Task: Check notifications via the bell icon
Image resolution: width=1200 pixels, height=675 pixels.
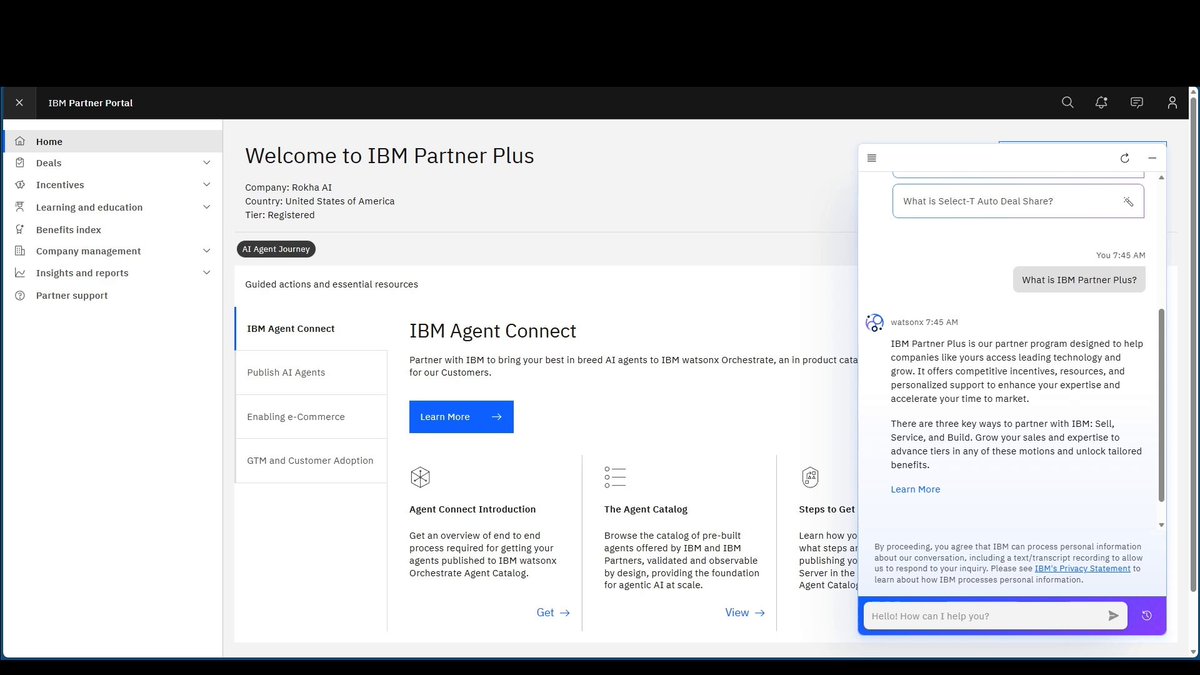Action: (1101, 103)
